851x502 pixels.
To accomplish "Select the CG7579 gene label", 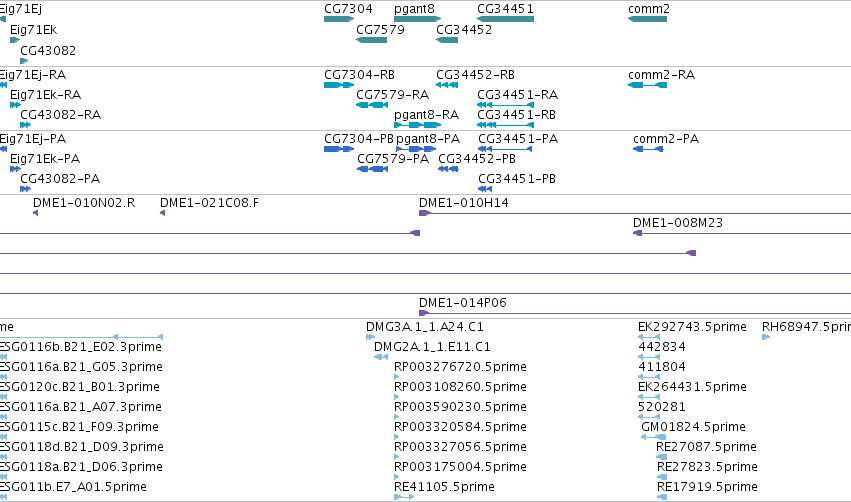I will 380,29.
